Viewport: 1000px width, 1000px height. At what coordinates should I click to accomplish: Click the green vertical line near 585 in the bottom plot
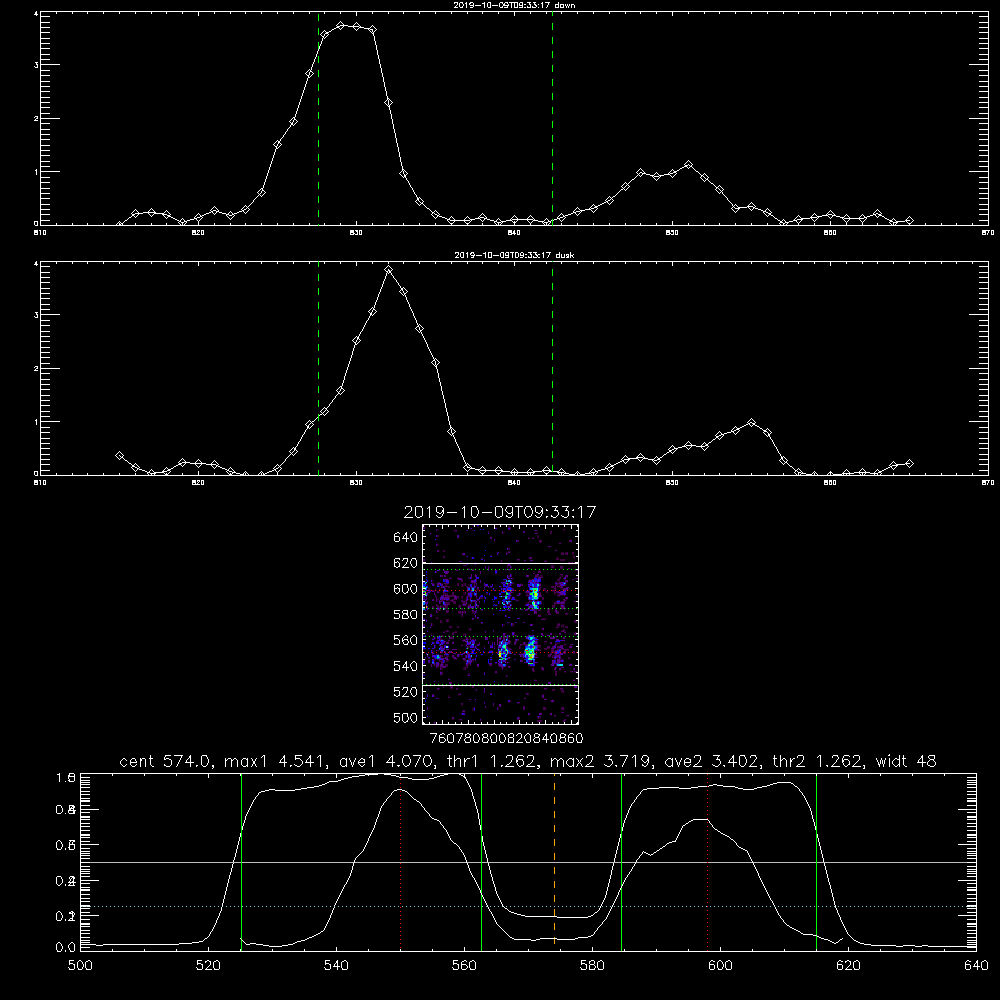[x=621, y=861]
